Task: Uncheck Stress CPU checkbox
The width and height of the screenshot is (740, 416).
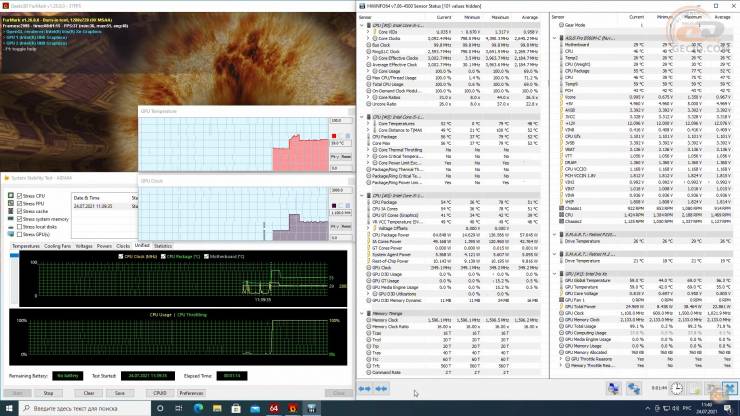Action: pos(19,195)
